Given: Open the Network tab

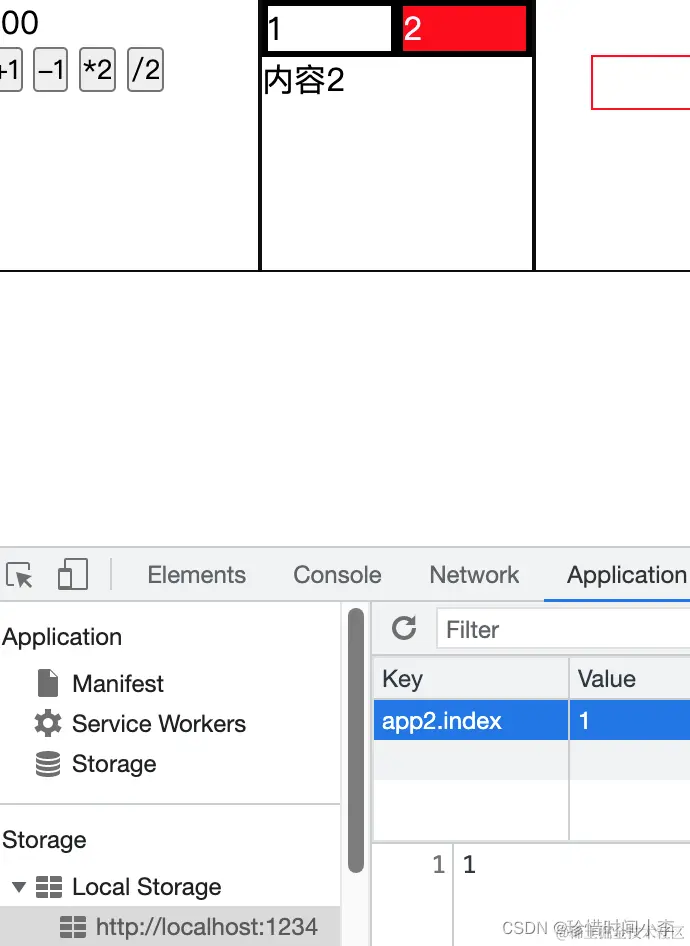Looking at the screenshot, I should point(475,575).
